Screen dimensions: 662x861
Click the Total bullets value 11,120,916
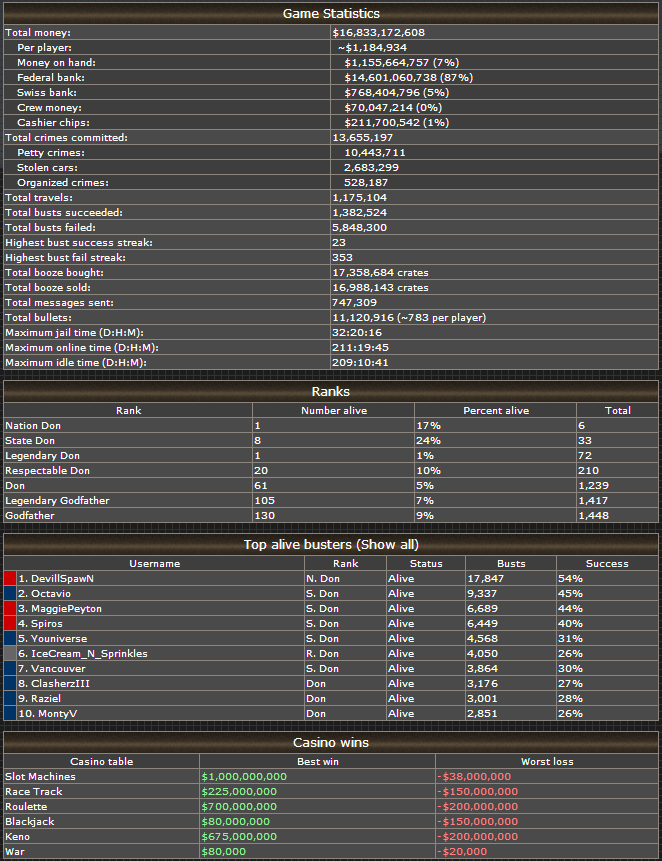363,318
